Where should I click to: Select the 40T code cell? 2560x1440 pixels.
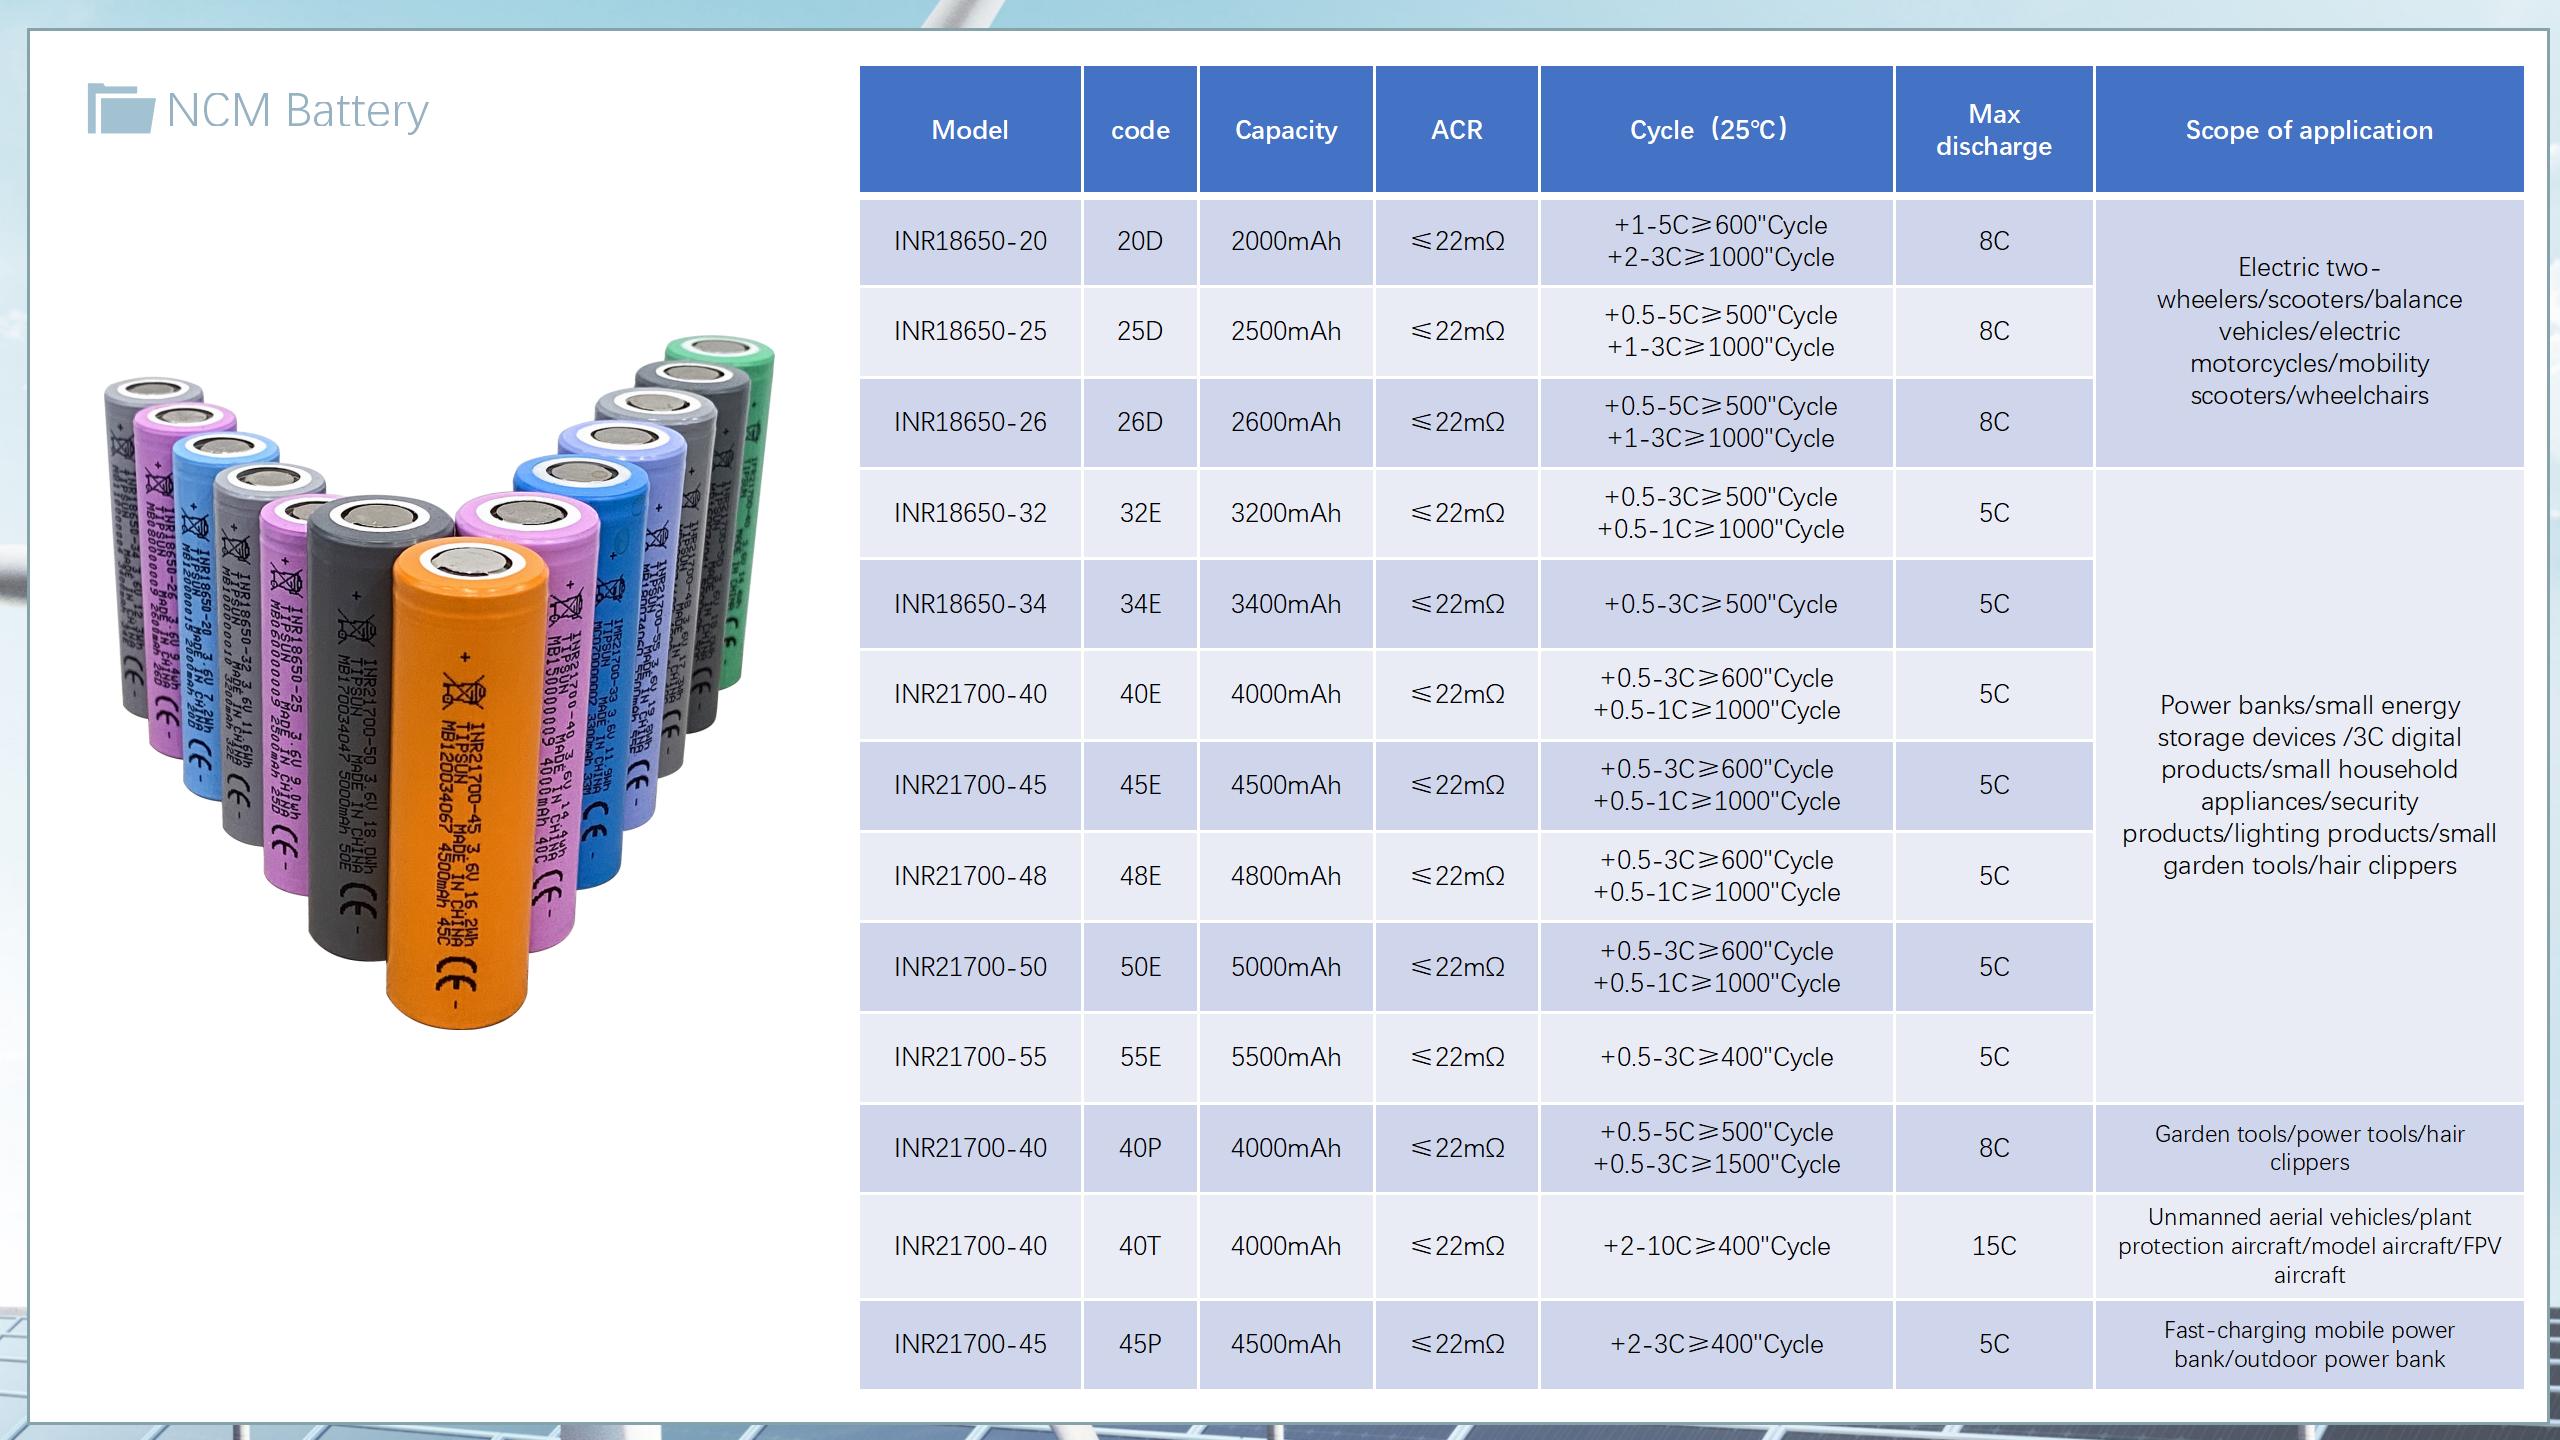coord(1139,1246)
